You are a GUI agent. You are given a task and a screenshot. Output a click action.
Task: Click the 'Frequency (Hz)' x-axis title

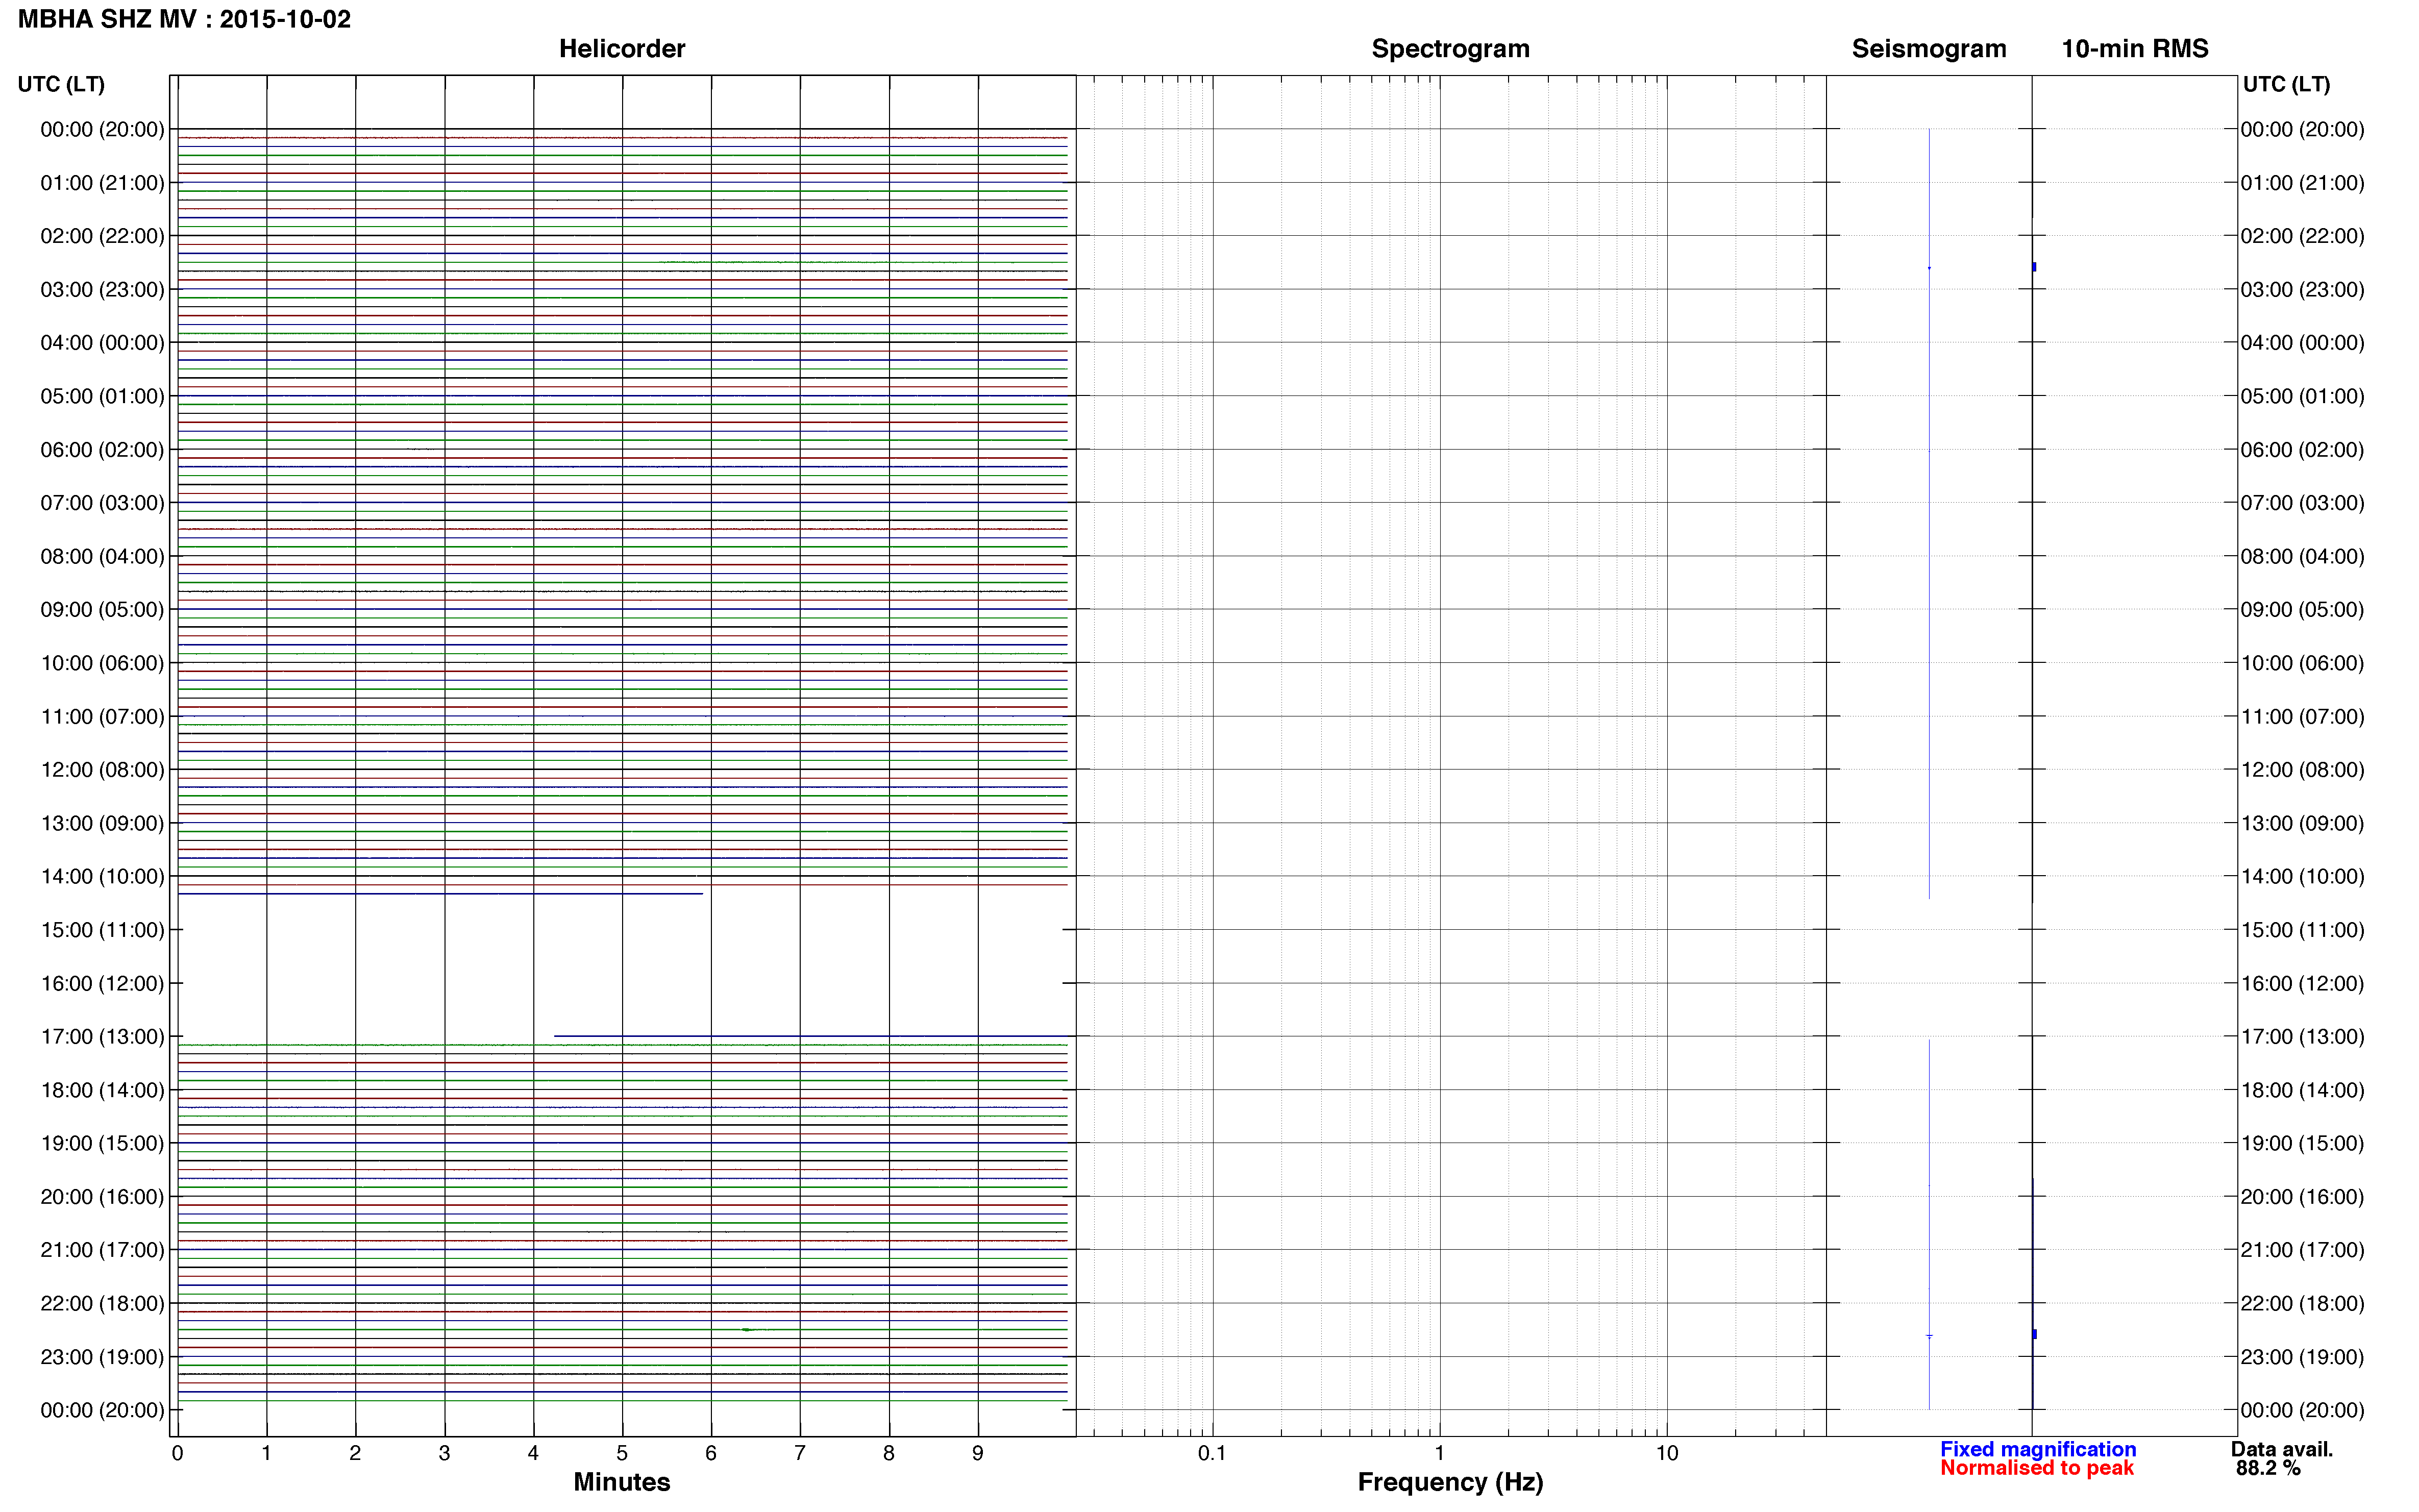[1450, 1483]
